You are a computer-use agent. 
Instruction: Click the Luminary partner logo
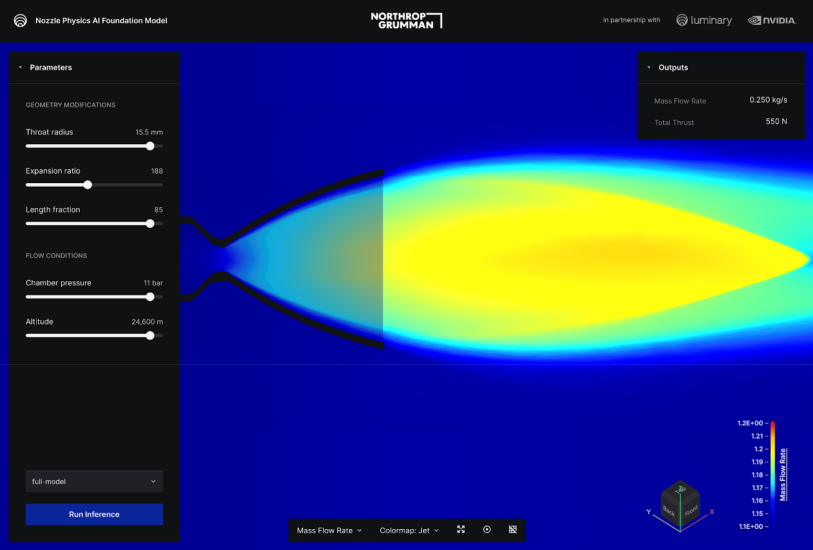coord(704,20)
